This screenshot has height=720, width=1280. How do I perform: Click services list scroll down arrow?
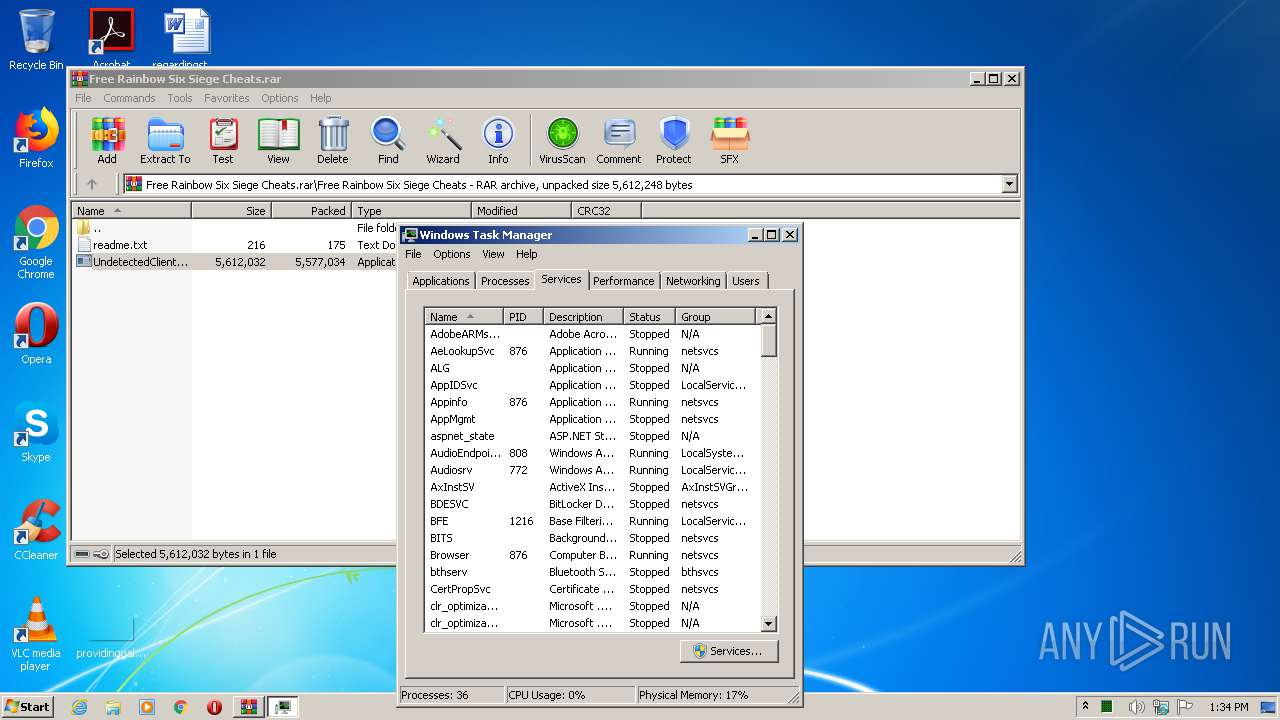(768, 623)
